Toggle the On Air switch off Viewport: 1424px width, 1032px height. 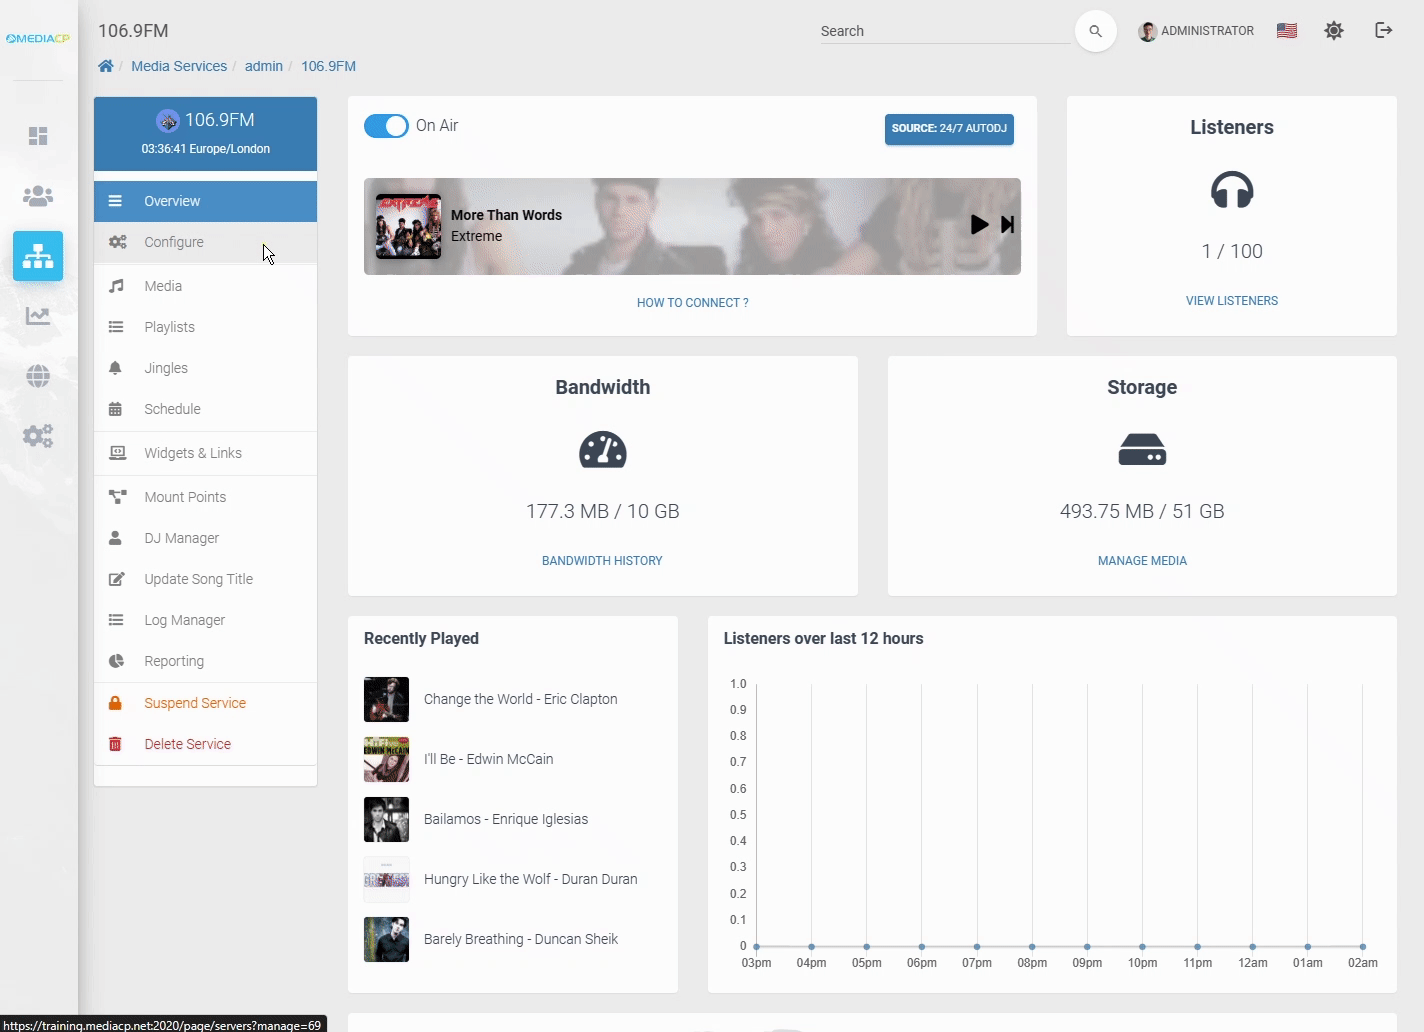click(x=386, y=126)
